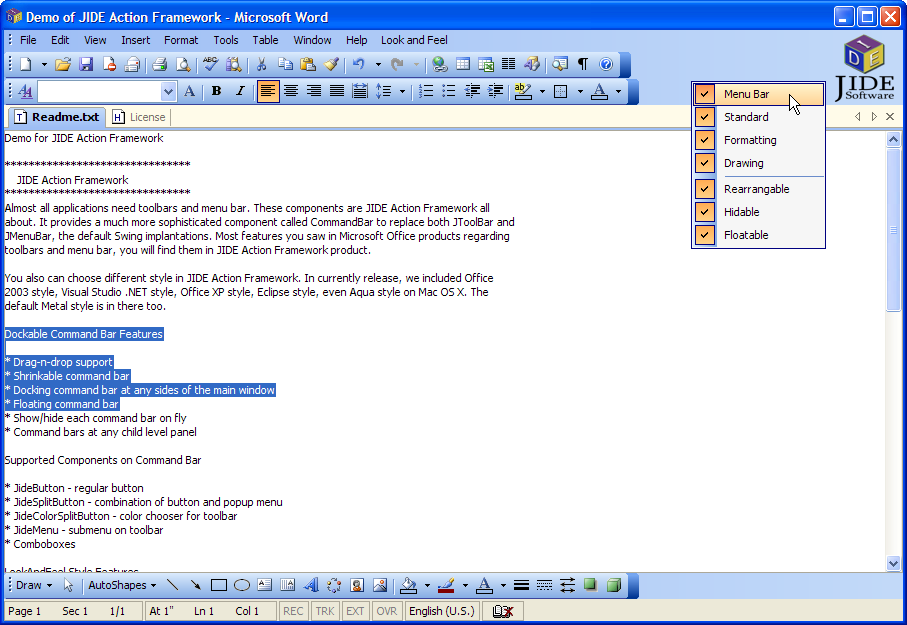907x625 pixels.
Task: Apply the highlight color swatch
Action: [x=523, y=91]
